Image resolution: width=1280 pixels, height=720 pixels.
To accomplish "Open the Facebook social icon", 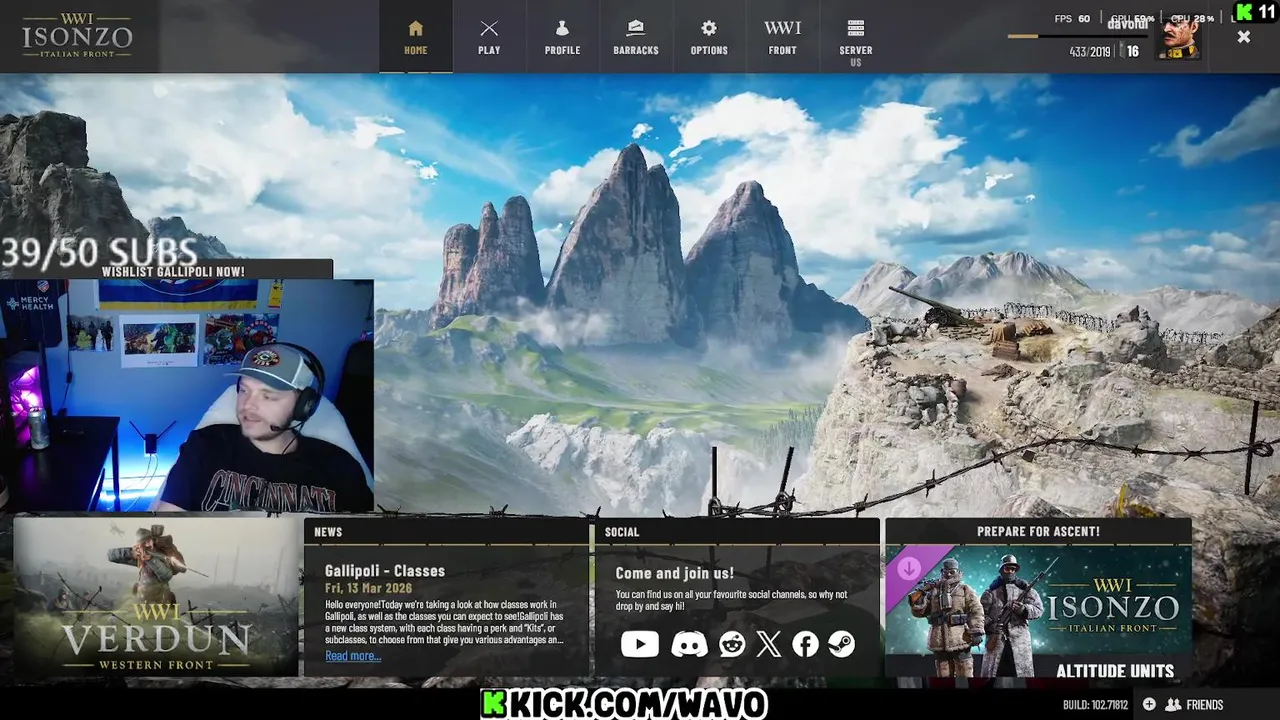I will pyautogui.click(x=805, y=644).
